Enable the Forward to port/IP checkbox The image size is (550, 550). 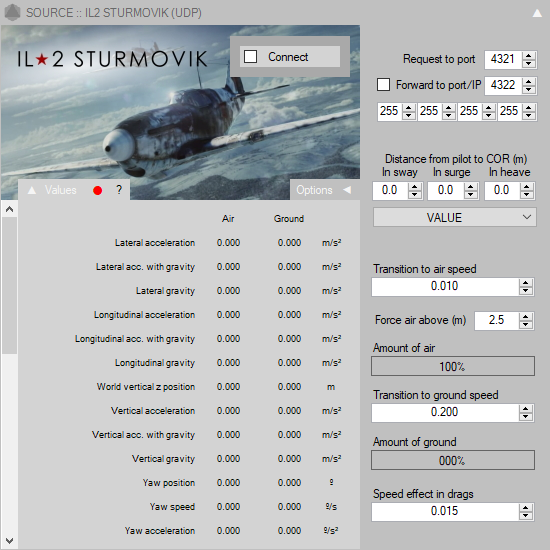[x=383, y=85]
